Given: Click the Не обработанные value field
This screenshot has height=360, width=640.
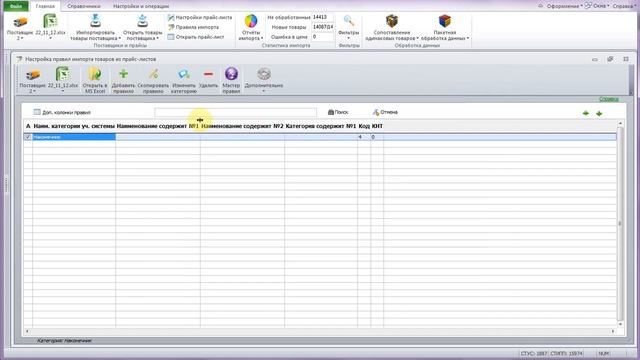Looking at the screenshot, I should pyautogui.click(x=322, y=18).
